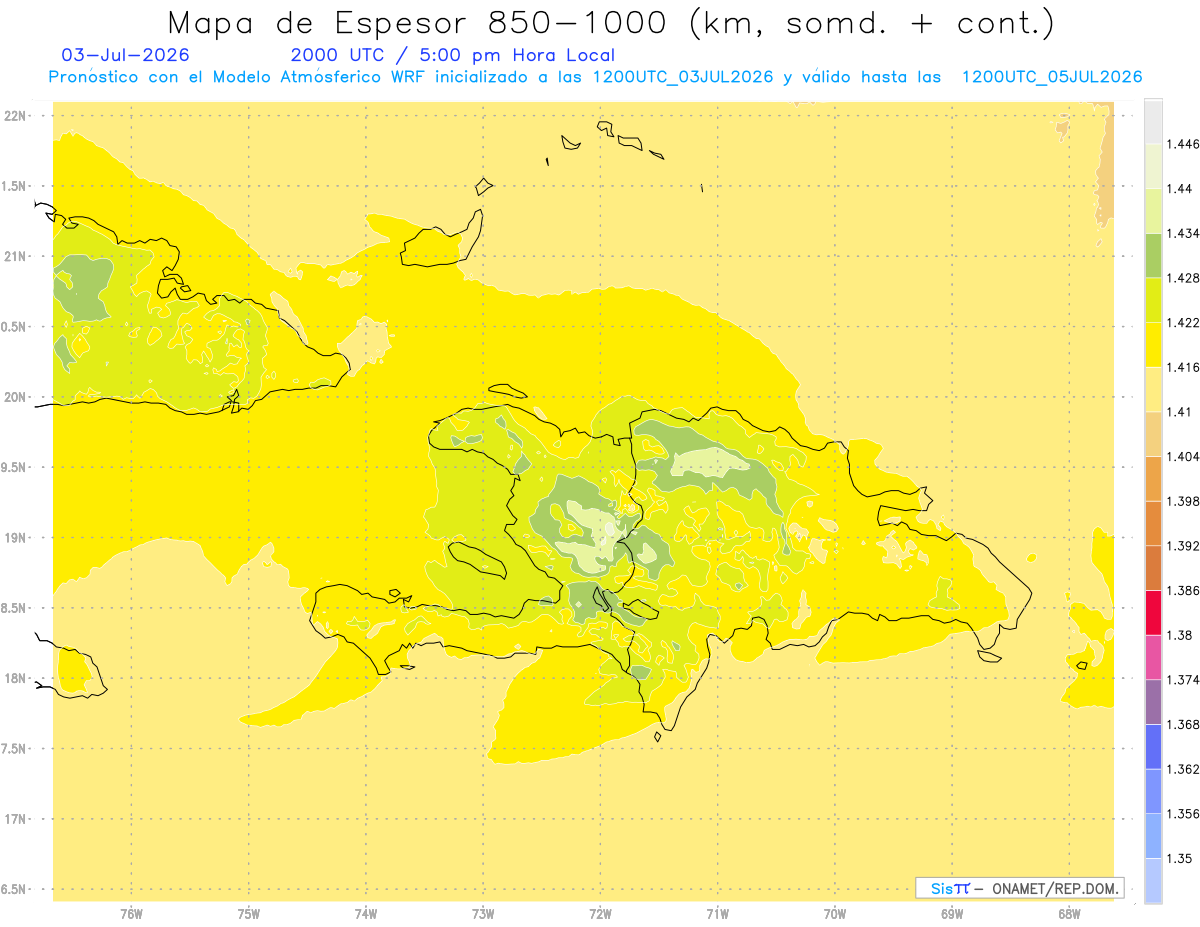Click legend value "1.356"
The height and width of the screenshot is (927, 1200).
[x=1183, y=814]
